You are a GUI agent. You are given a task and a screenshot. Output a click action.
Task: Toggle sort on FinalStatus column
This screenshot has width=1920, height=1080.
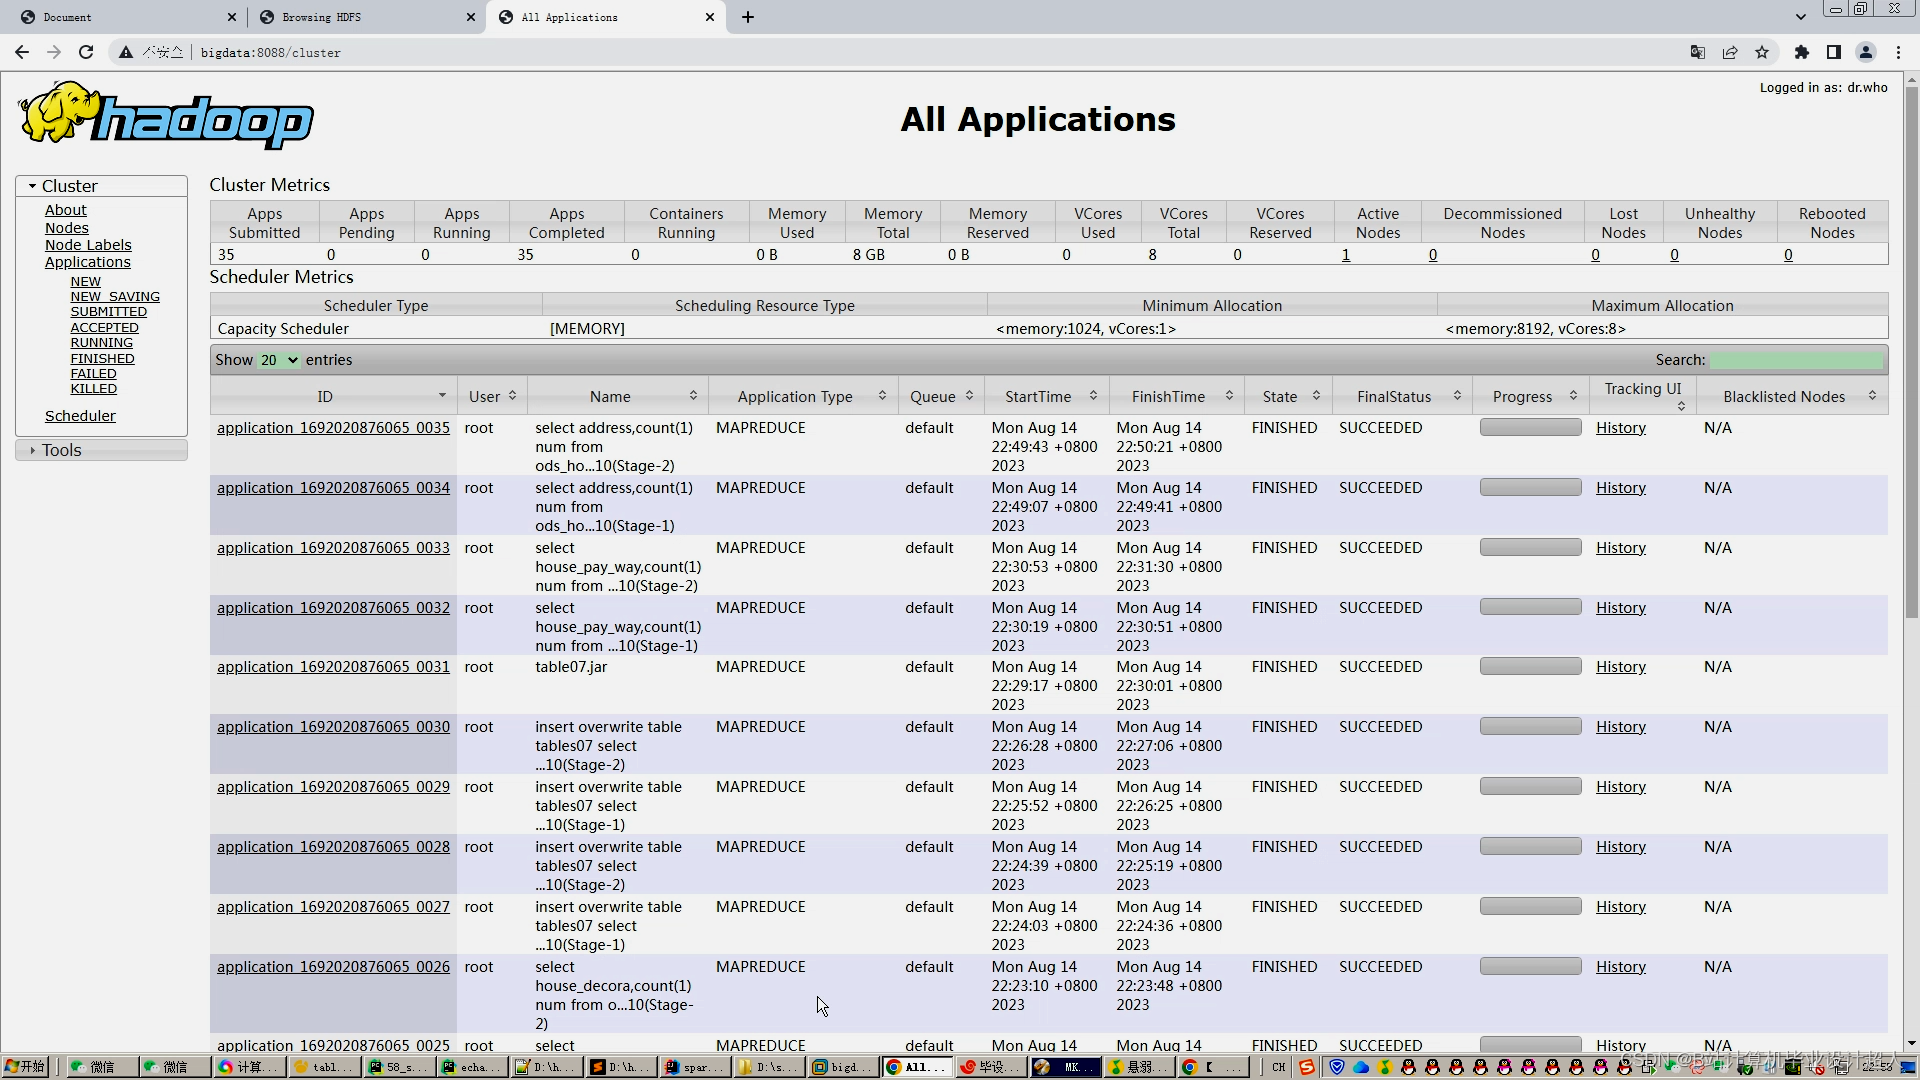(x=1457, y=396)
